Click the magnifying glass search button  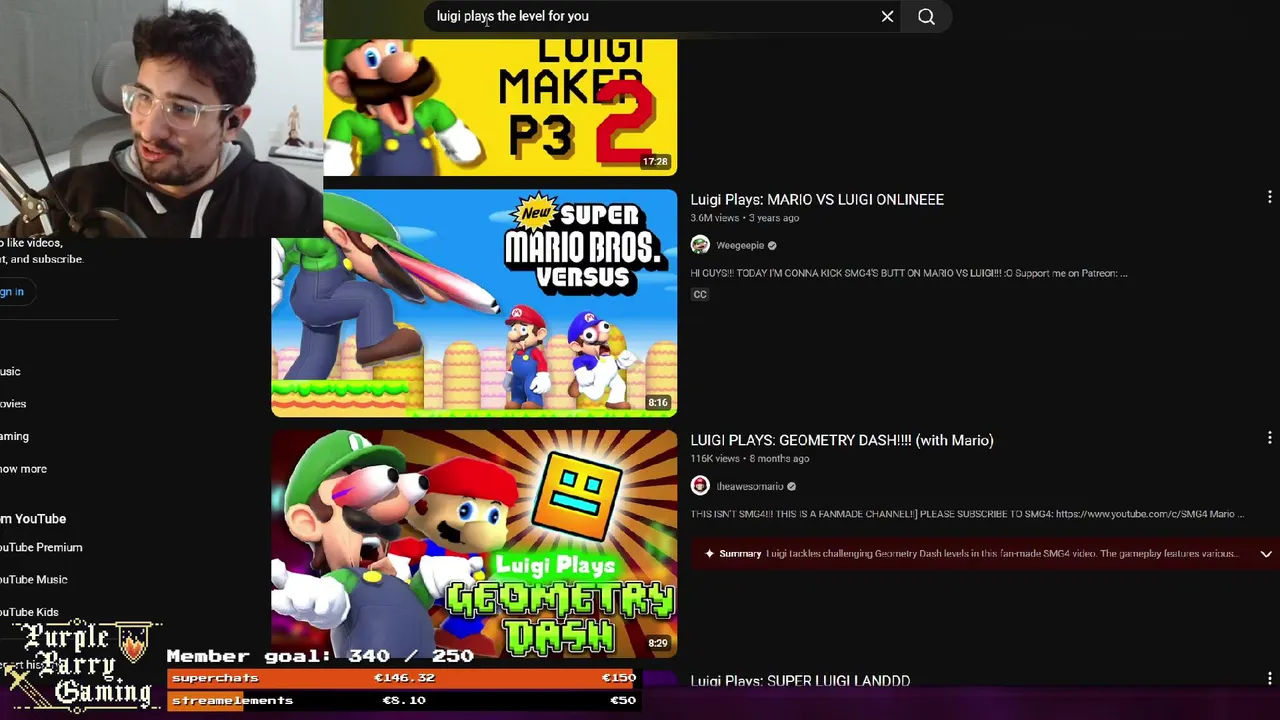pos(926,16)
